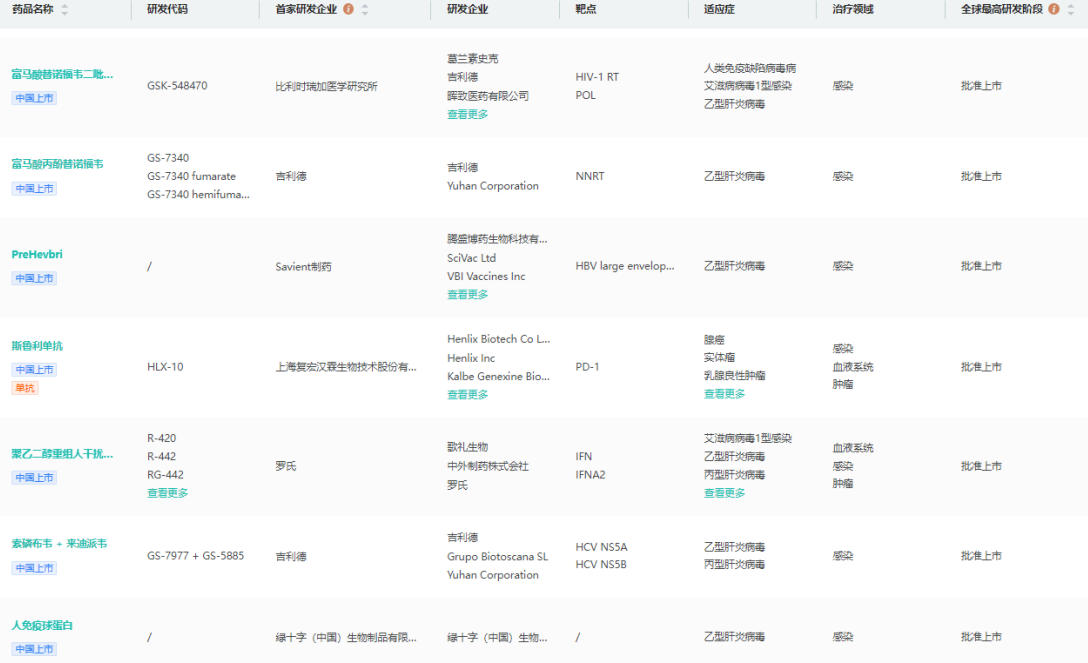The image size is (1088, 663).
Task: Show info icon next to 全球最高研发阶段
Action: pyautogui.click(x=1053, y=9)
